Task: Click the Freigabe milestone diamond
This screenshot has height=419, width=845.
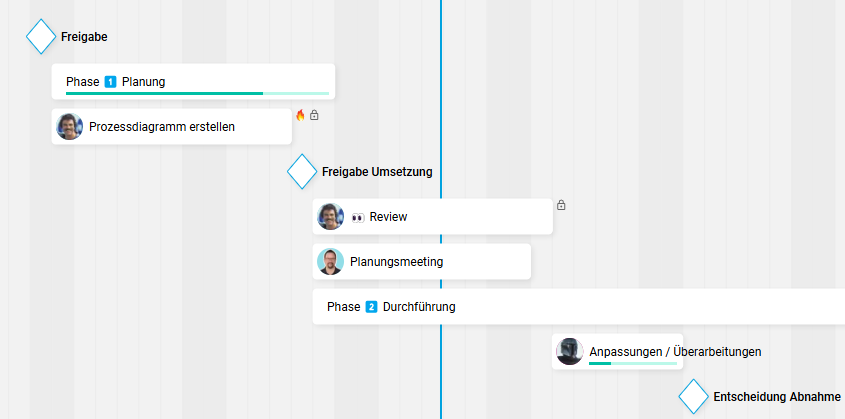Action: click(x=40, y=37)
